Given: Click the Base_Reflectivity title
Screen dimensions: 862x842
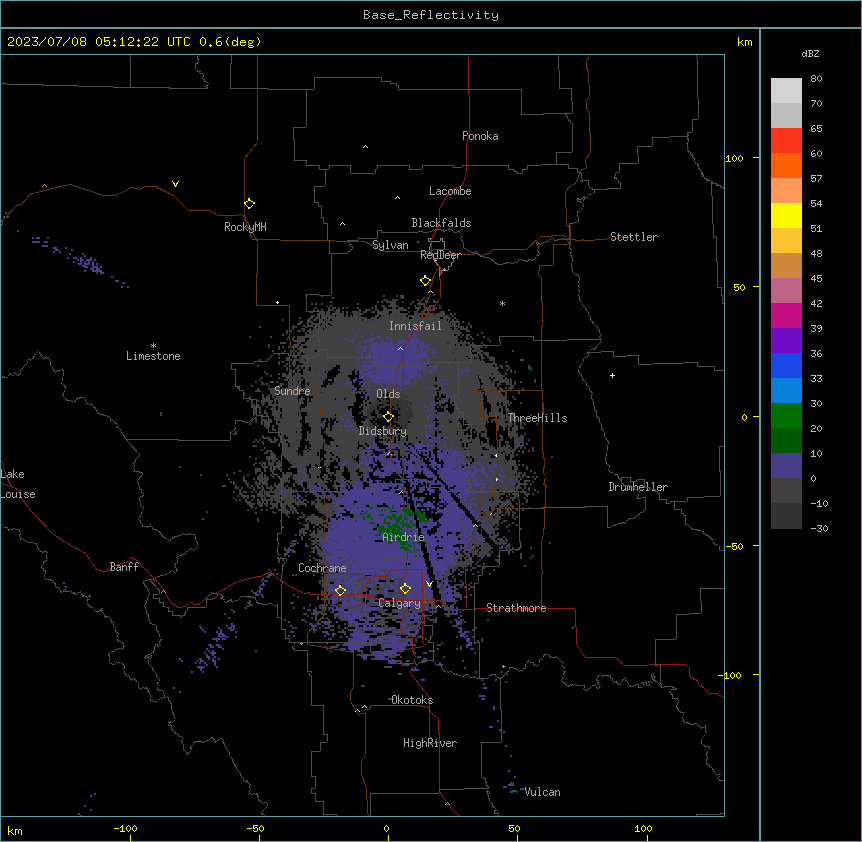Looking at the screenshot, I should 431,15.
